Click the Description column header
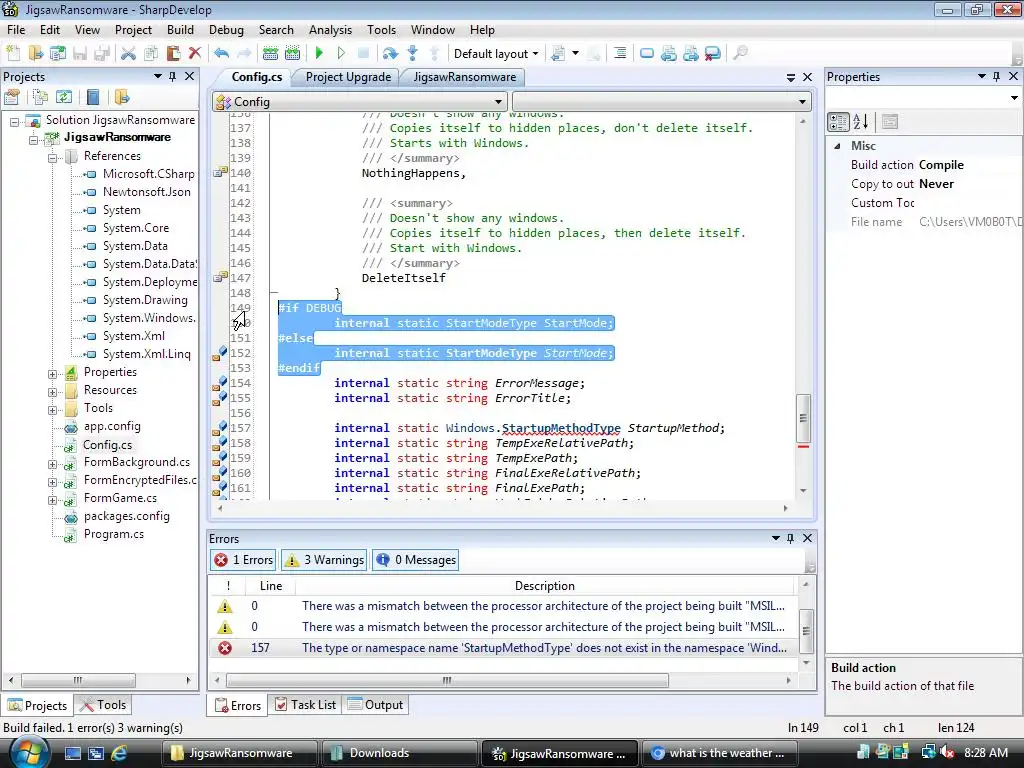This screenshot has width=1024, height=768. point(545,586)
